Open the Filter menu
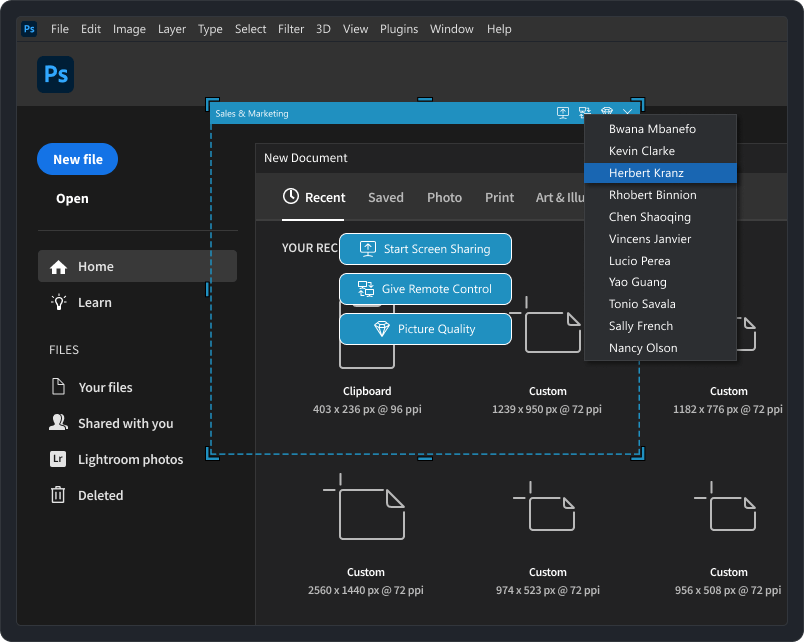This screenshot has height=642, width=804. point(291,29)
